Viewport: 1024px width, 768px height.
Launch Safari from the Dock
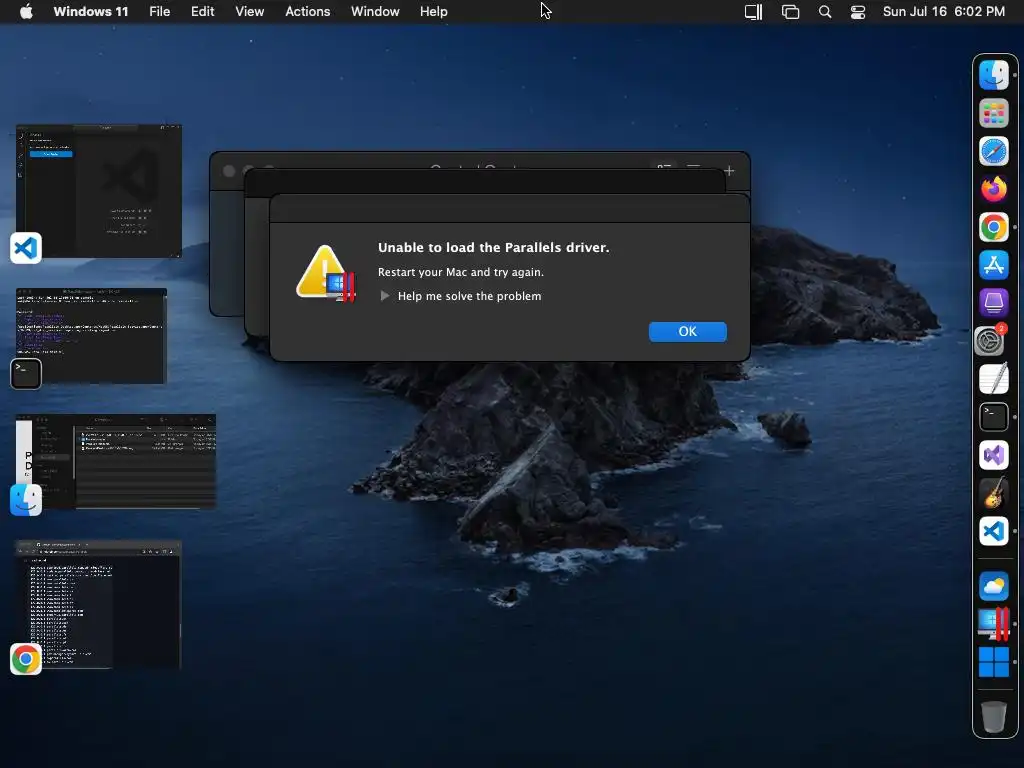(994, 152)
